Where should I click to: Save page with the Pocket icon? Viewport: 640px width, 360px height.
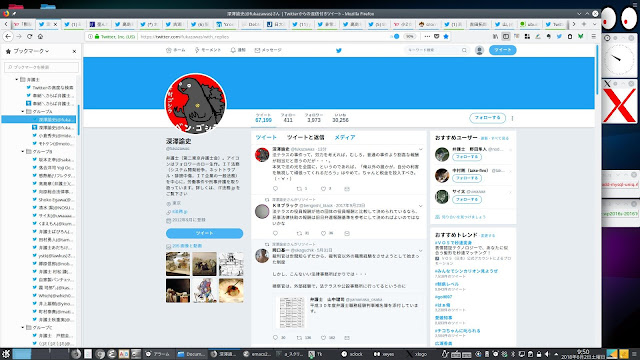coord(436,36)
